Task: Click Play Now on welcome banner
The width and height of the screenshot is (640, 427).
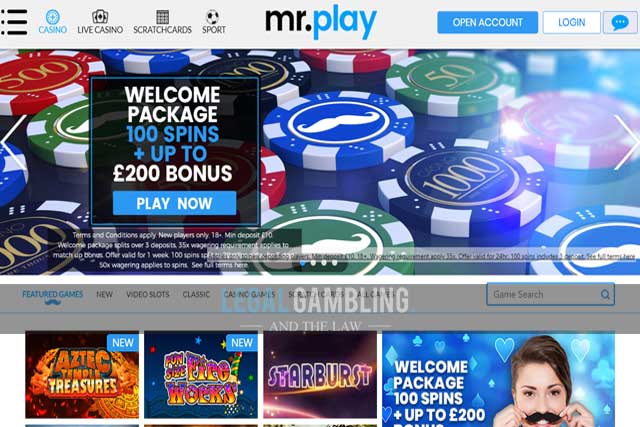Action: click(x=175, y=203)
